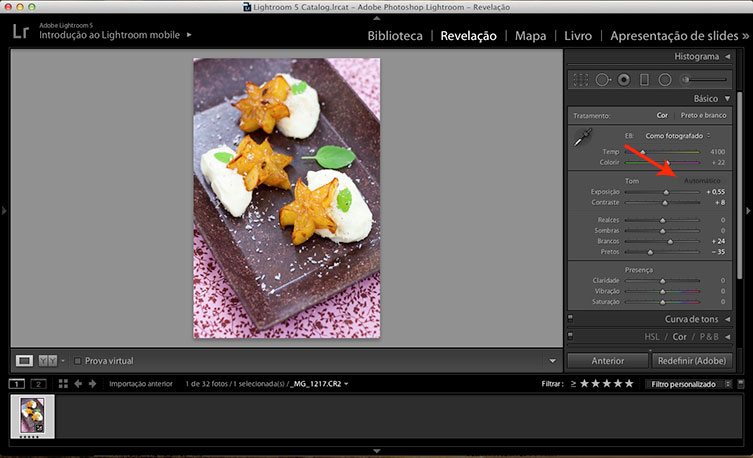Open the white balance 'Como fotografado' dropdown
The width and height of the screenshot is (753, 458).
tap(677, 135)
